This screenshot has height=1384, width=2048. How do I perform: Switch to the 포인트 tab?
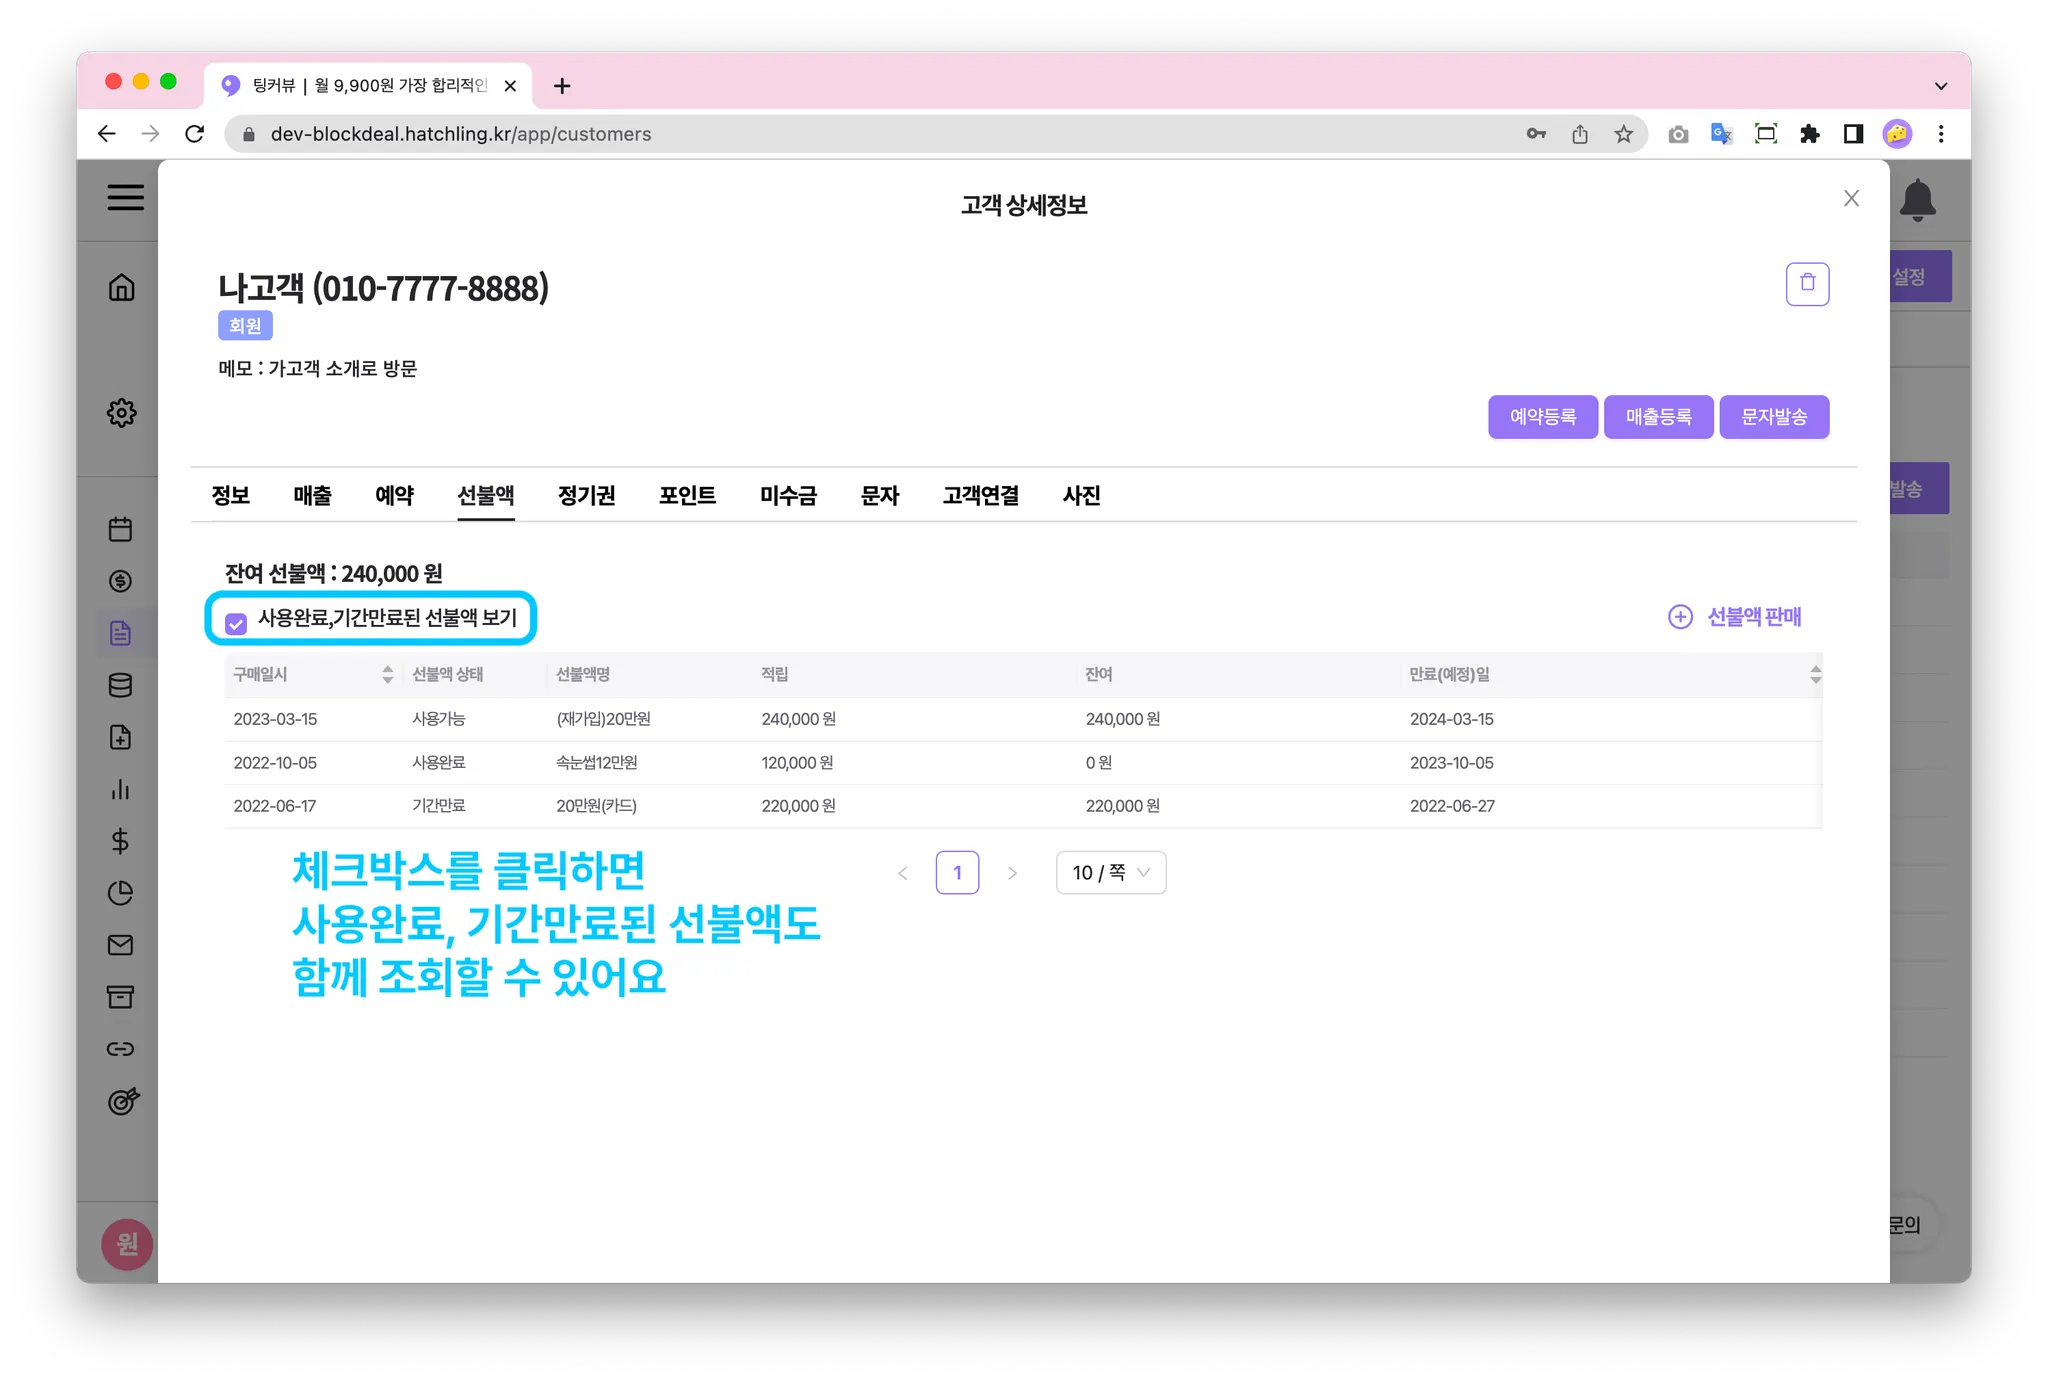point(687,495)
